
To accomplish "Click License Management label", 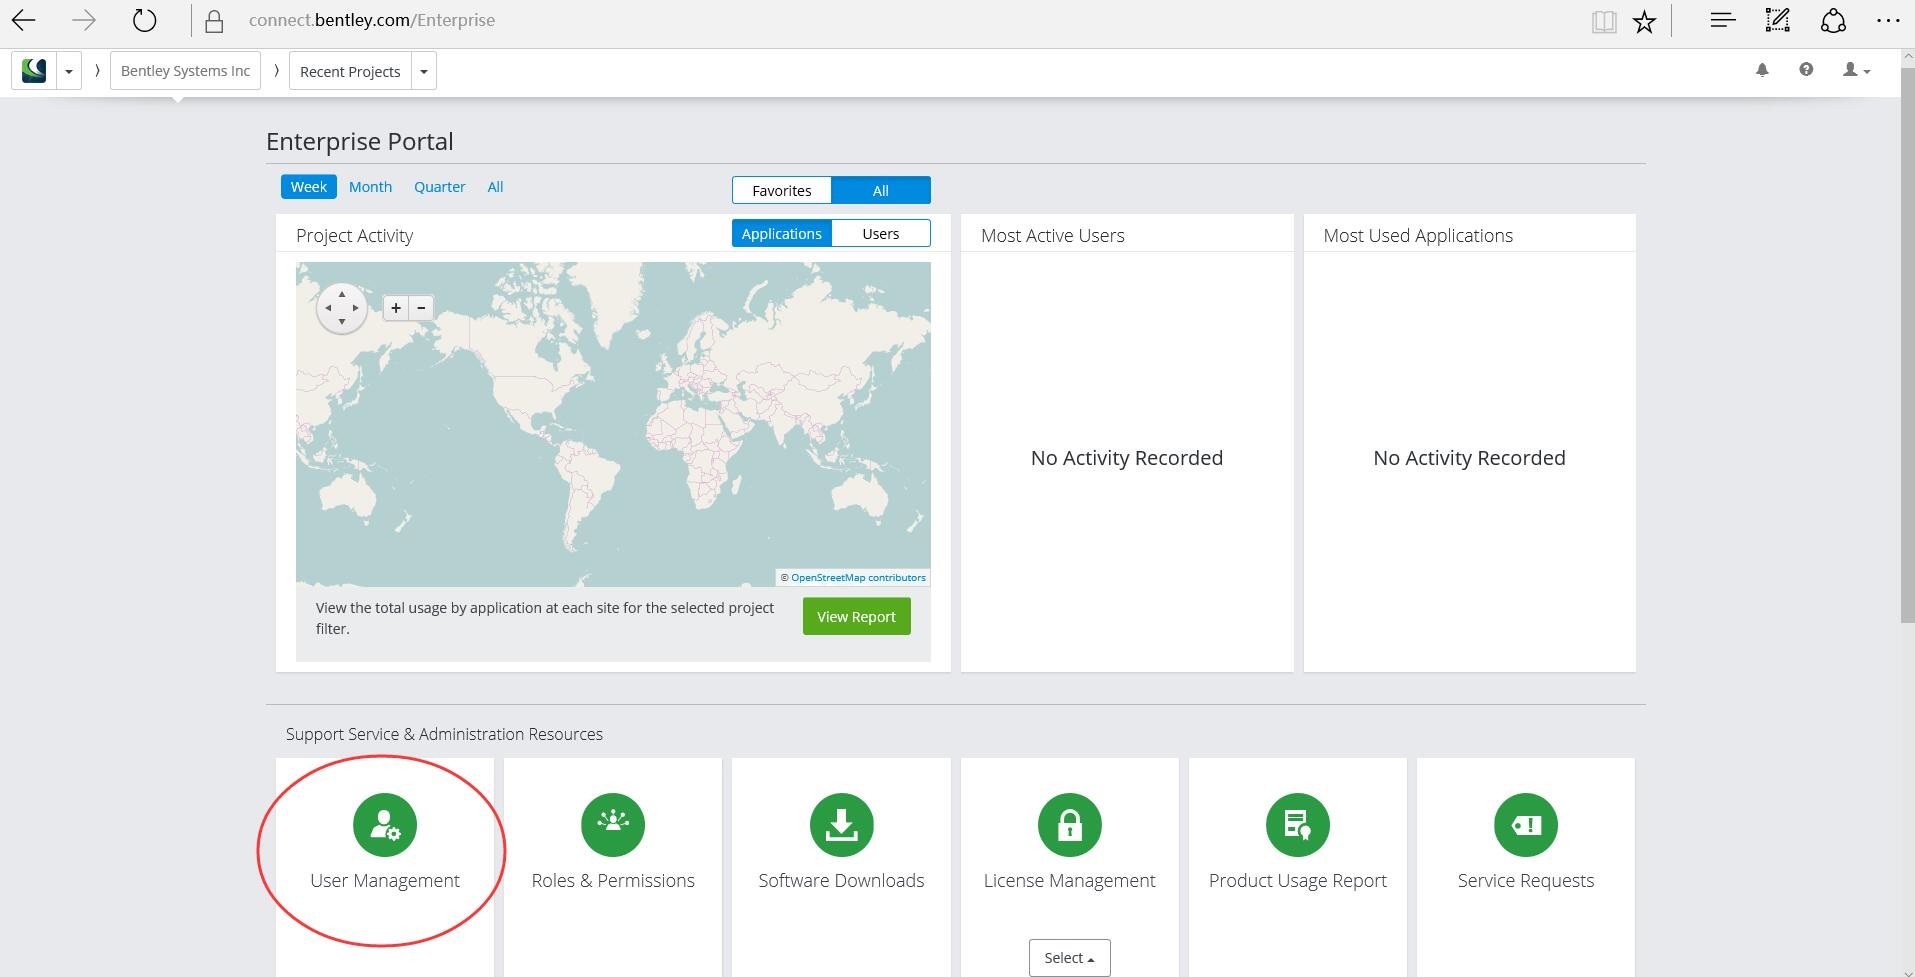I will pos(1069,880).
